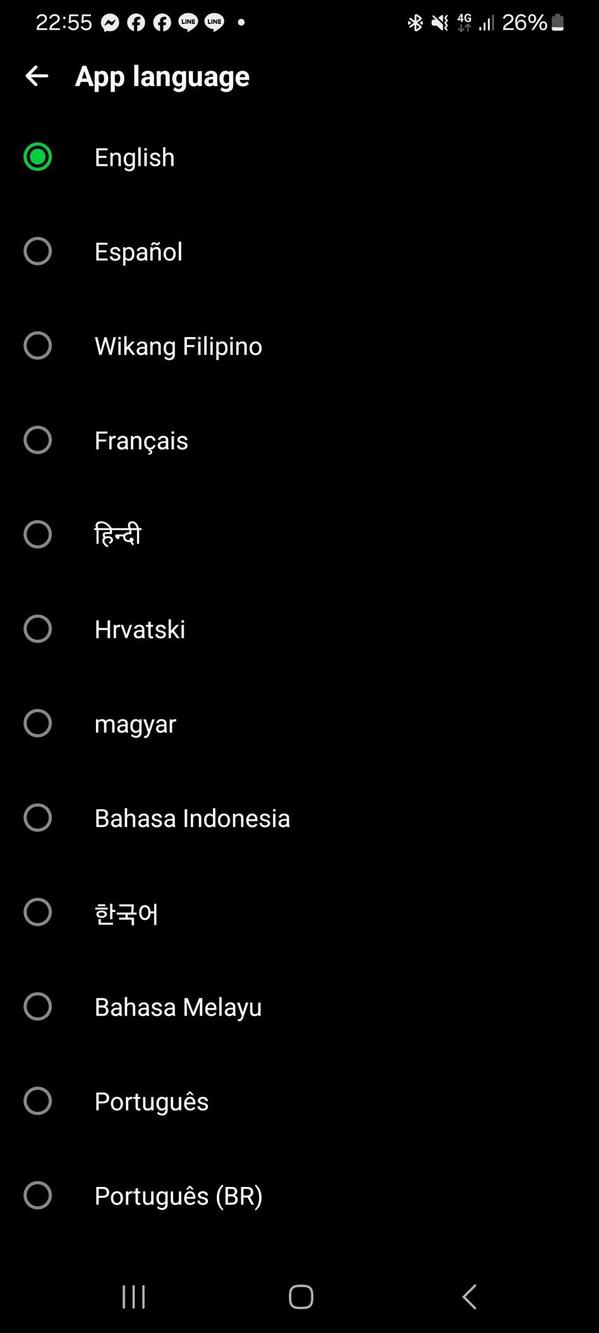The image size is (599, 1333).
Task: Tap the Bluetooth icon in status bar
Action: [x=415, y=22]
